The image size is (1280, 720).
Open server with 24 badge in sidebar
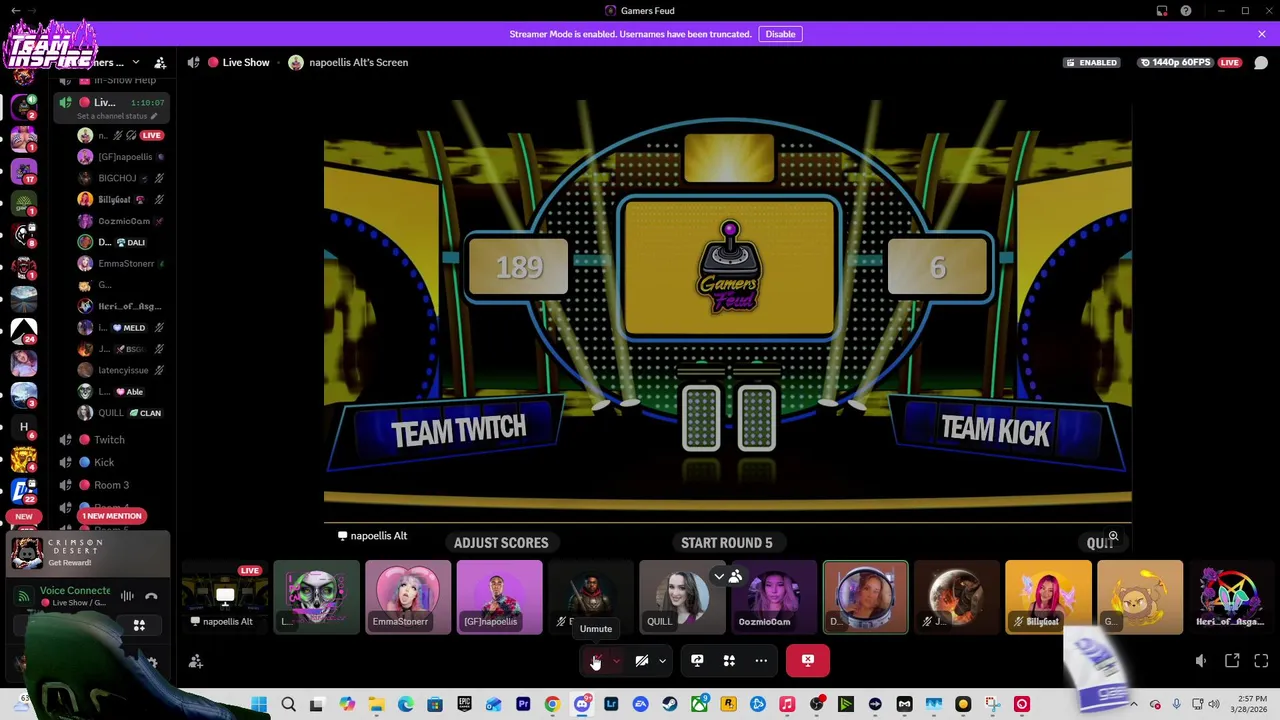coord(24,330)
